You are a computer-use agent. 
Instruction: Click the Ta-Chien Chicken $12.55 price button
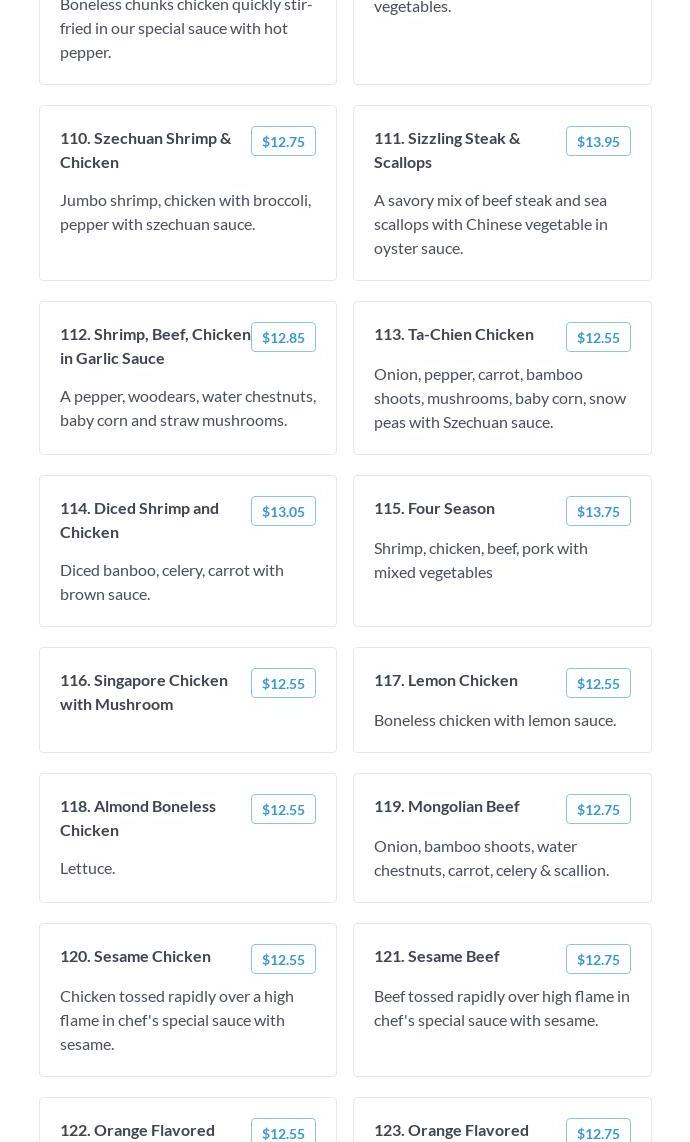coord(598,337)
